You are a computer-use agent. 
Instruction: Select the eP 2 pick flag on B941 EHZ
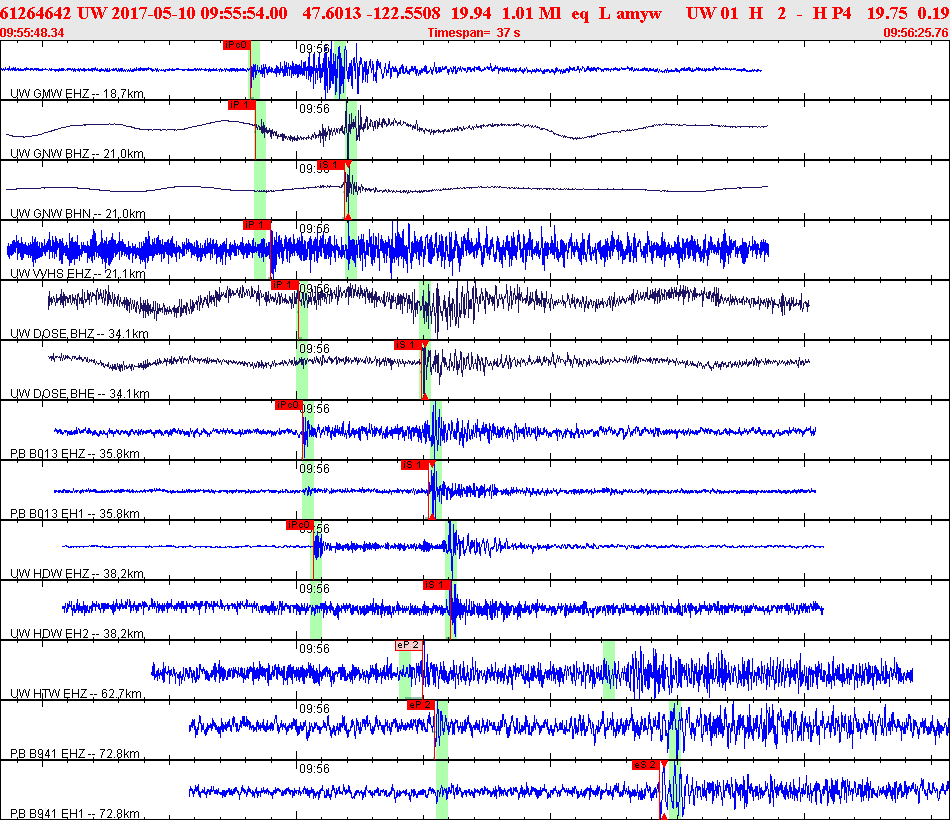pyautogui.click(x=420, y=705)
